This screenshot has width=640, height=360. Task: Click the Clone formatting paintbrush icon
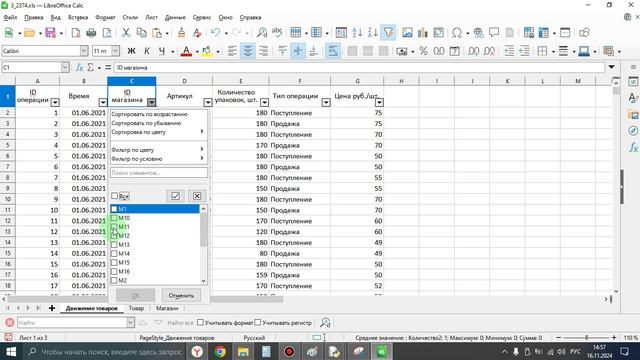tap(181, 33)
